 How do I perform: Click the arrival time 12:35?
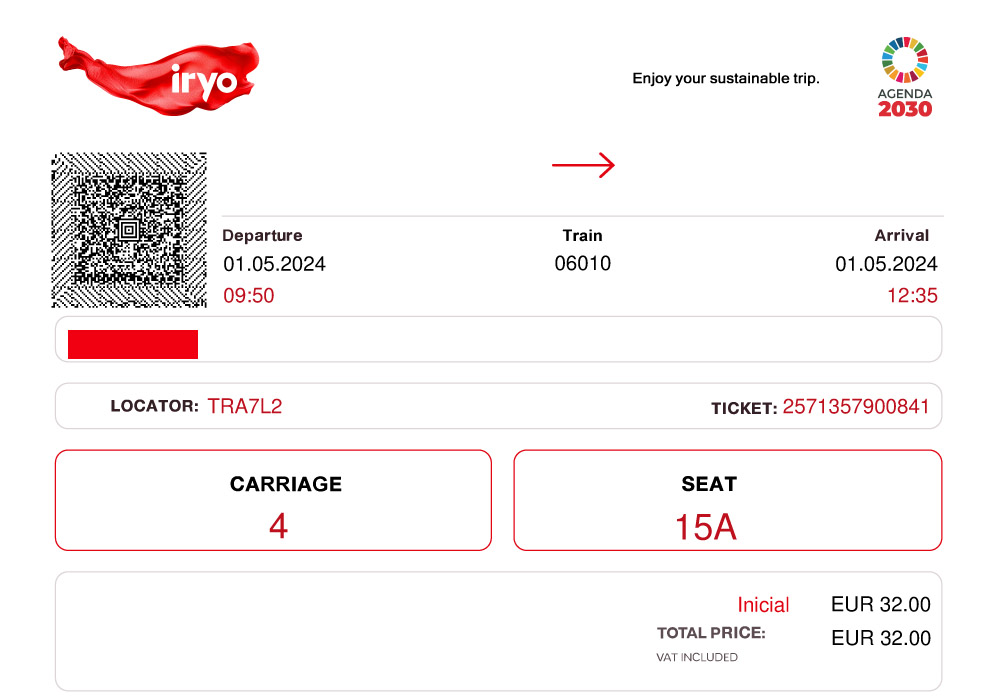912,295
